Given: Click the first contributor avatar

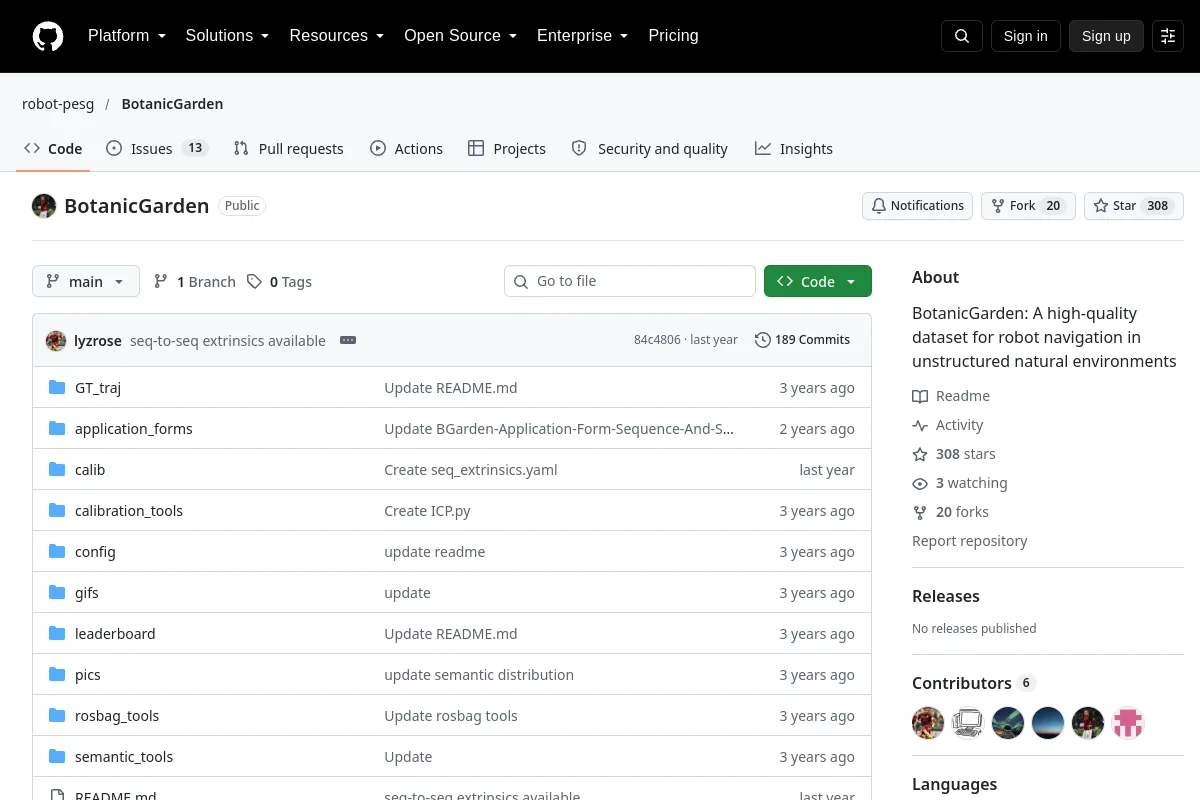Looking at the screenshot, I should [928, 723].
